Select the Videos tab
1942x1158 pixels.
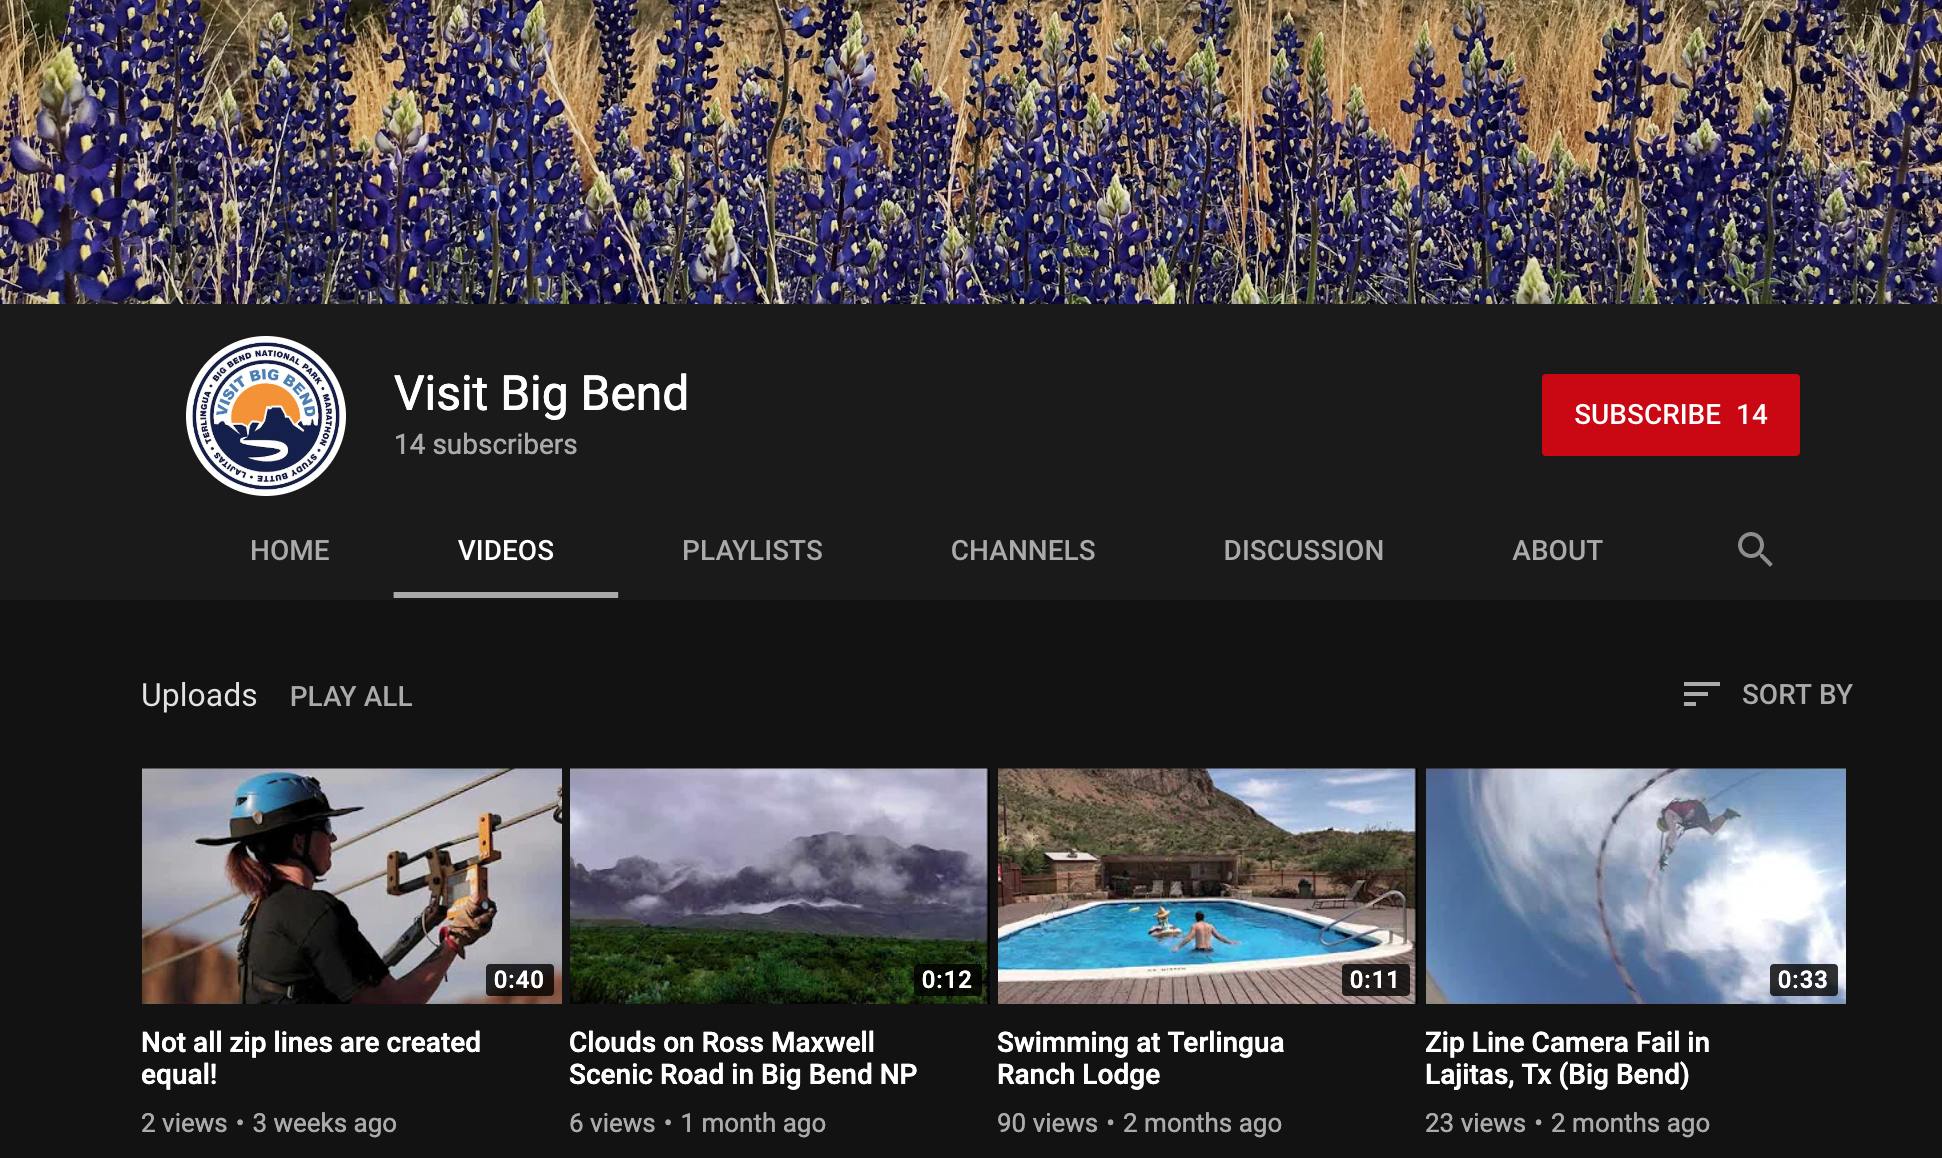[506, 550]
